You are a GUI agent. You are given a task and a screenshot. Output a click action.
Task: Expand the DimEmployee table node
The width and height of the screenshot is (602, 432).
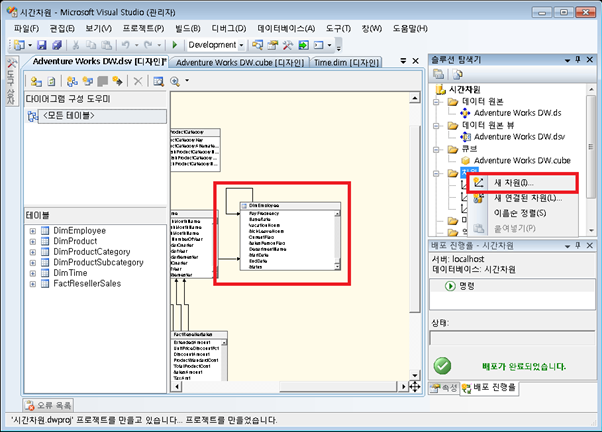(x=33, y=231)
